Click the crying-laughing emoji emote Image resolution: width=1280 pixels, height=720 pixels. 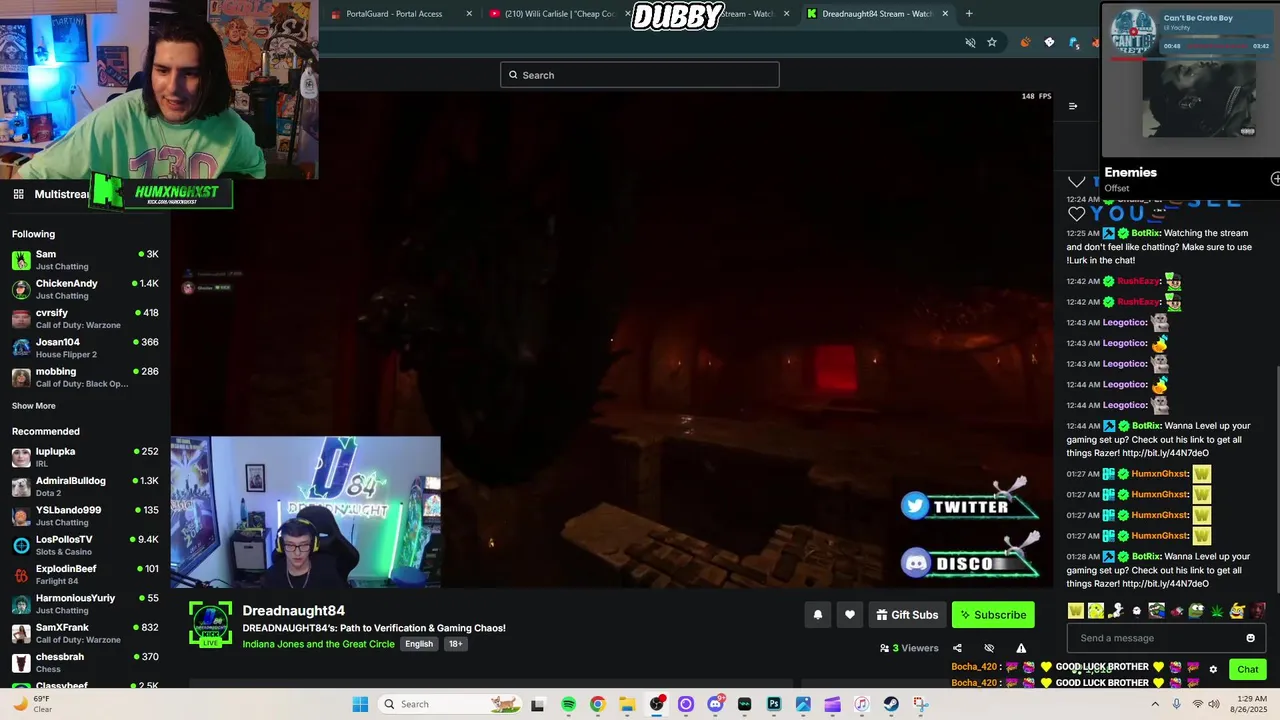pyautogui.click(x=1237, y=611)
